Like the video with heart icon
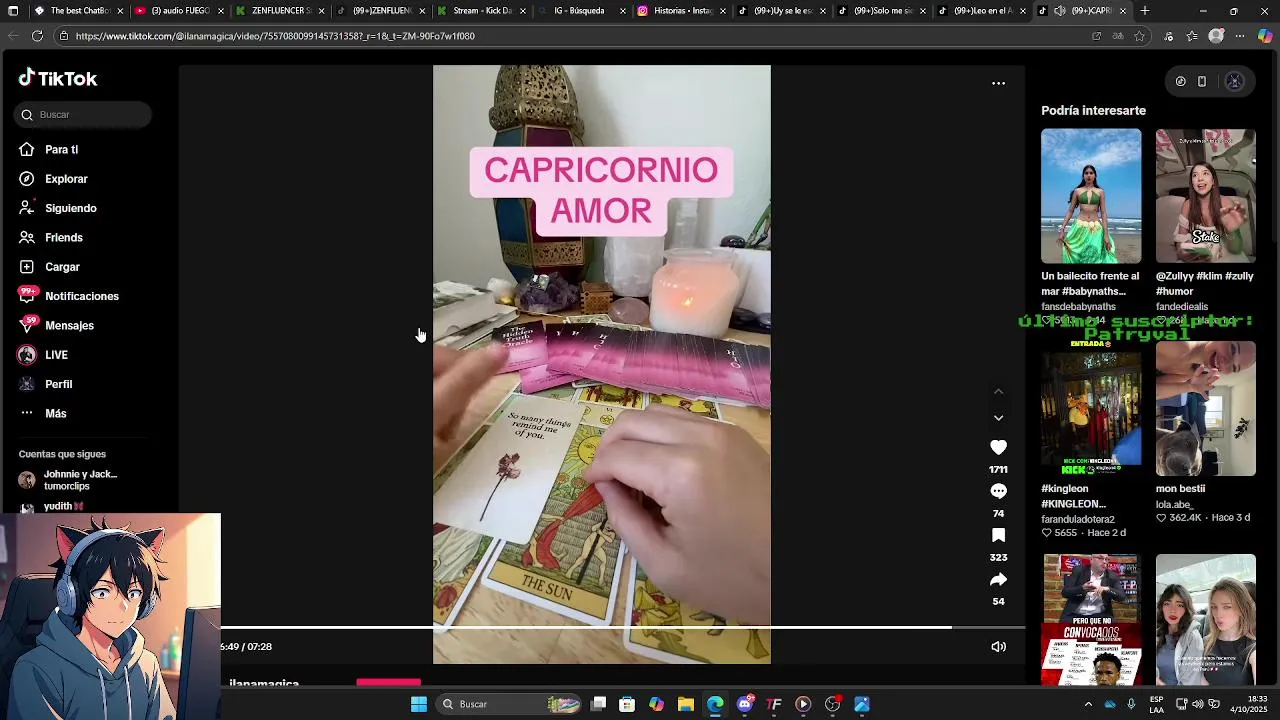 pyautogui.click(x=998, y=447)
